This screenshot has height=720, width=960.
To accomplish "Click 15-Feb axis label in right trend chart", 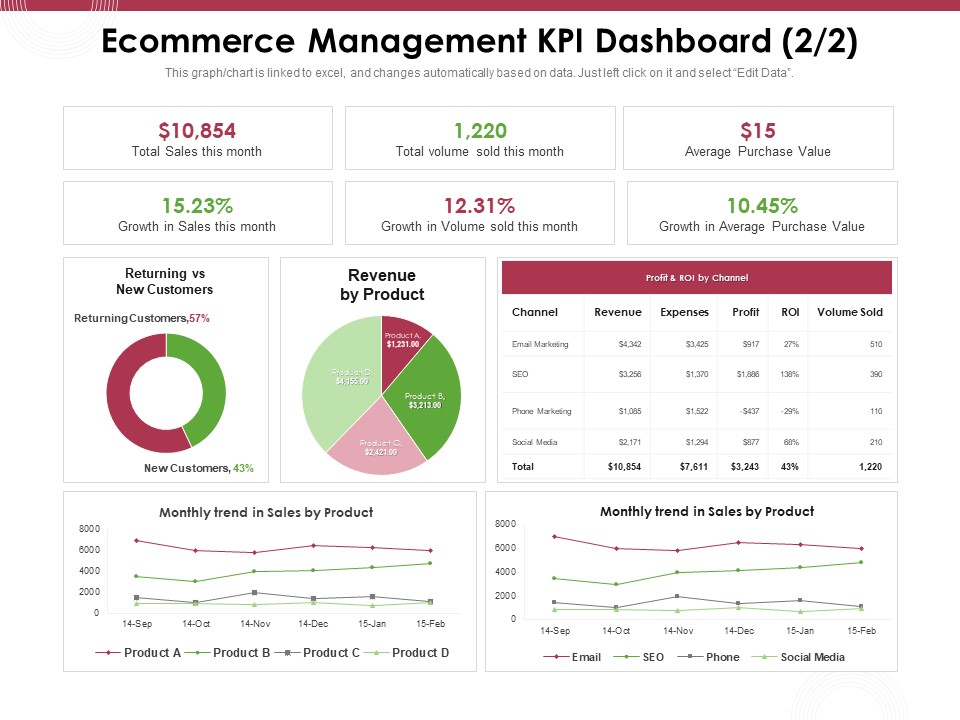I will [861, 631].
